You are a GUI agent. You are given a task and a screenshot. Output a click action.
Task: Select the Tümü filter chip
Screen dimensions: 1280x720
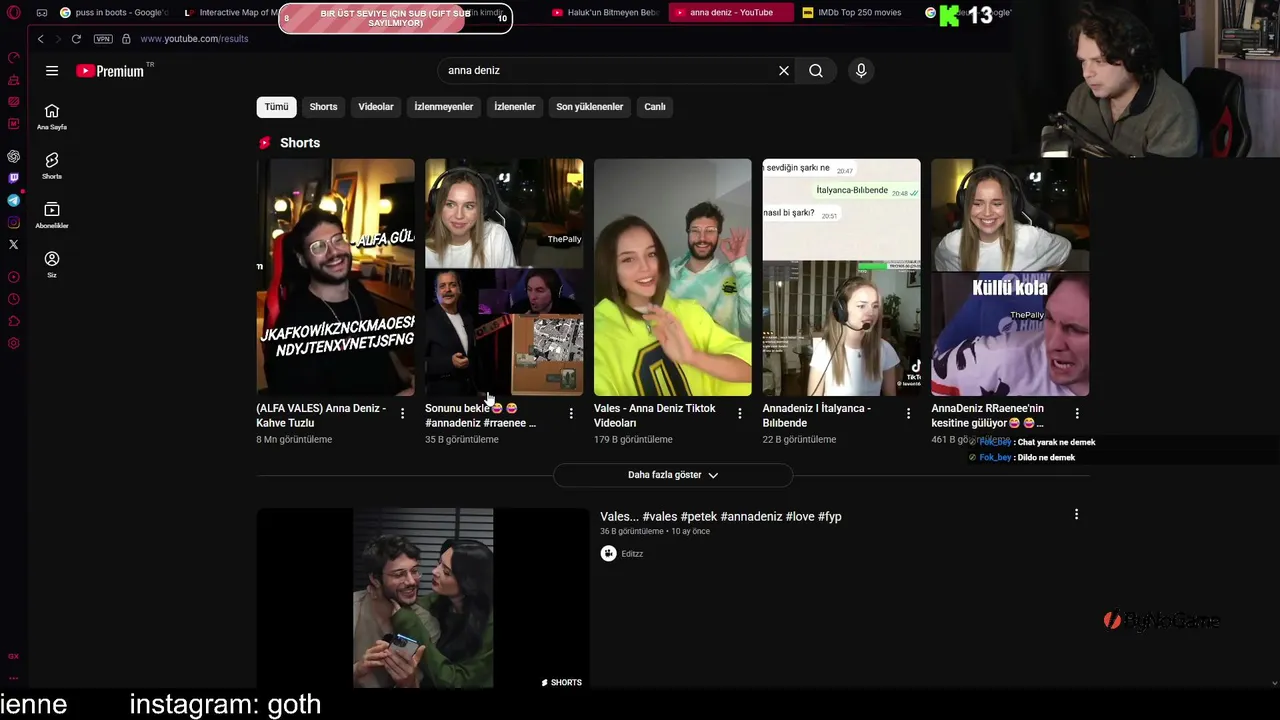[x=276, y=107]
